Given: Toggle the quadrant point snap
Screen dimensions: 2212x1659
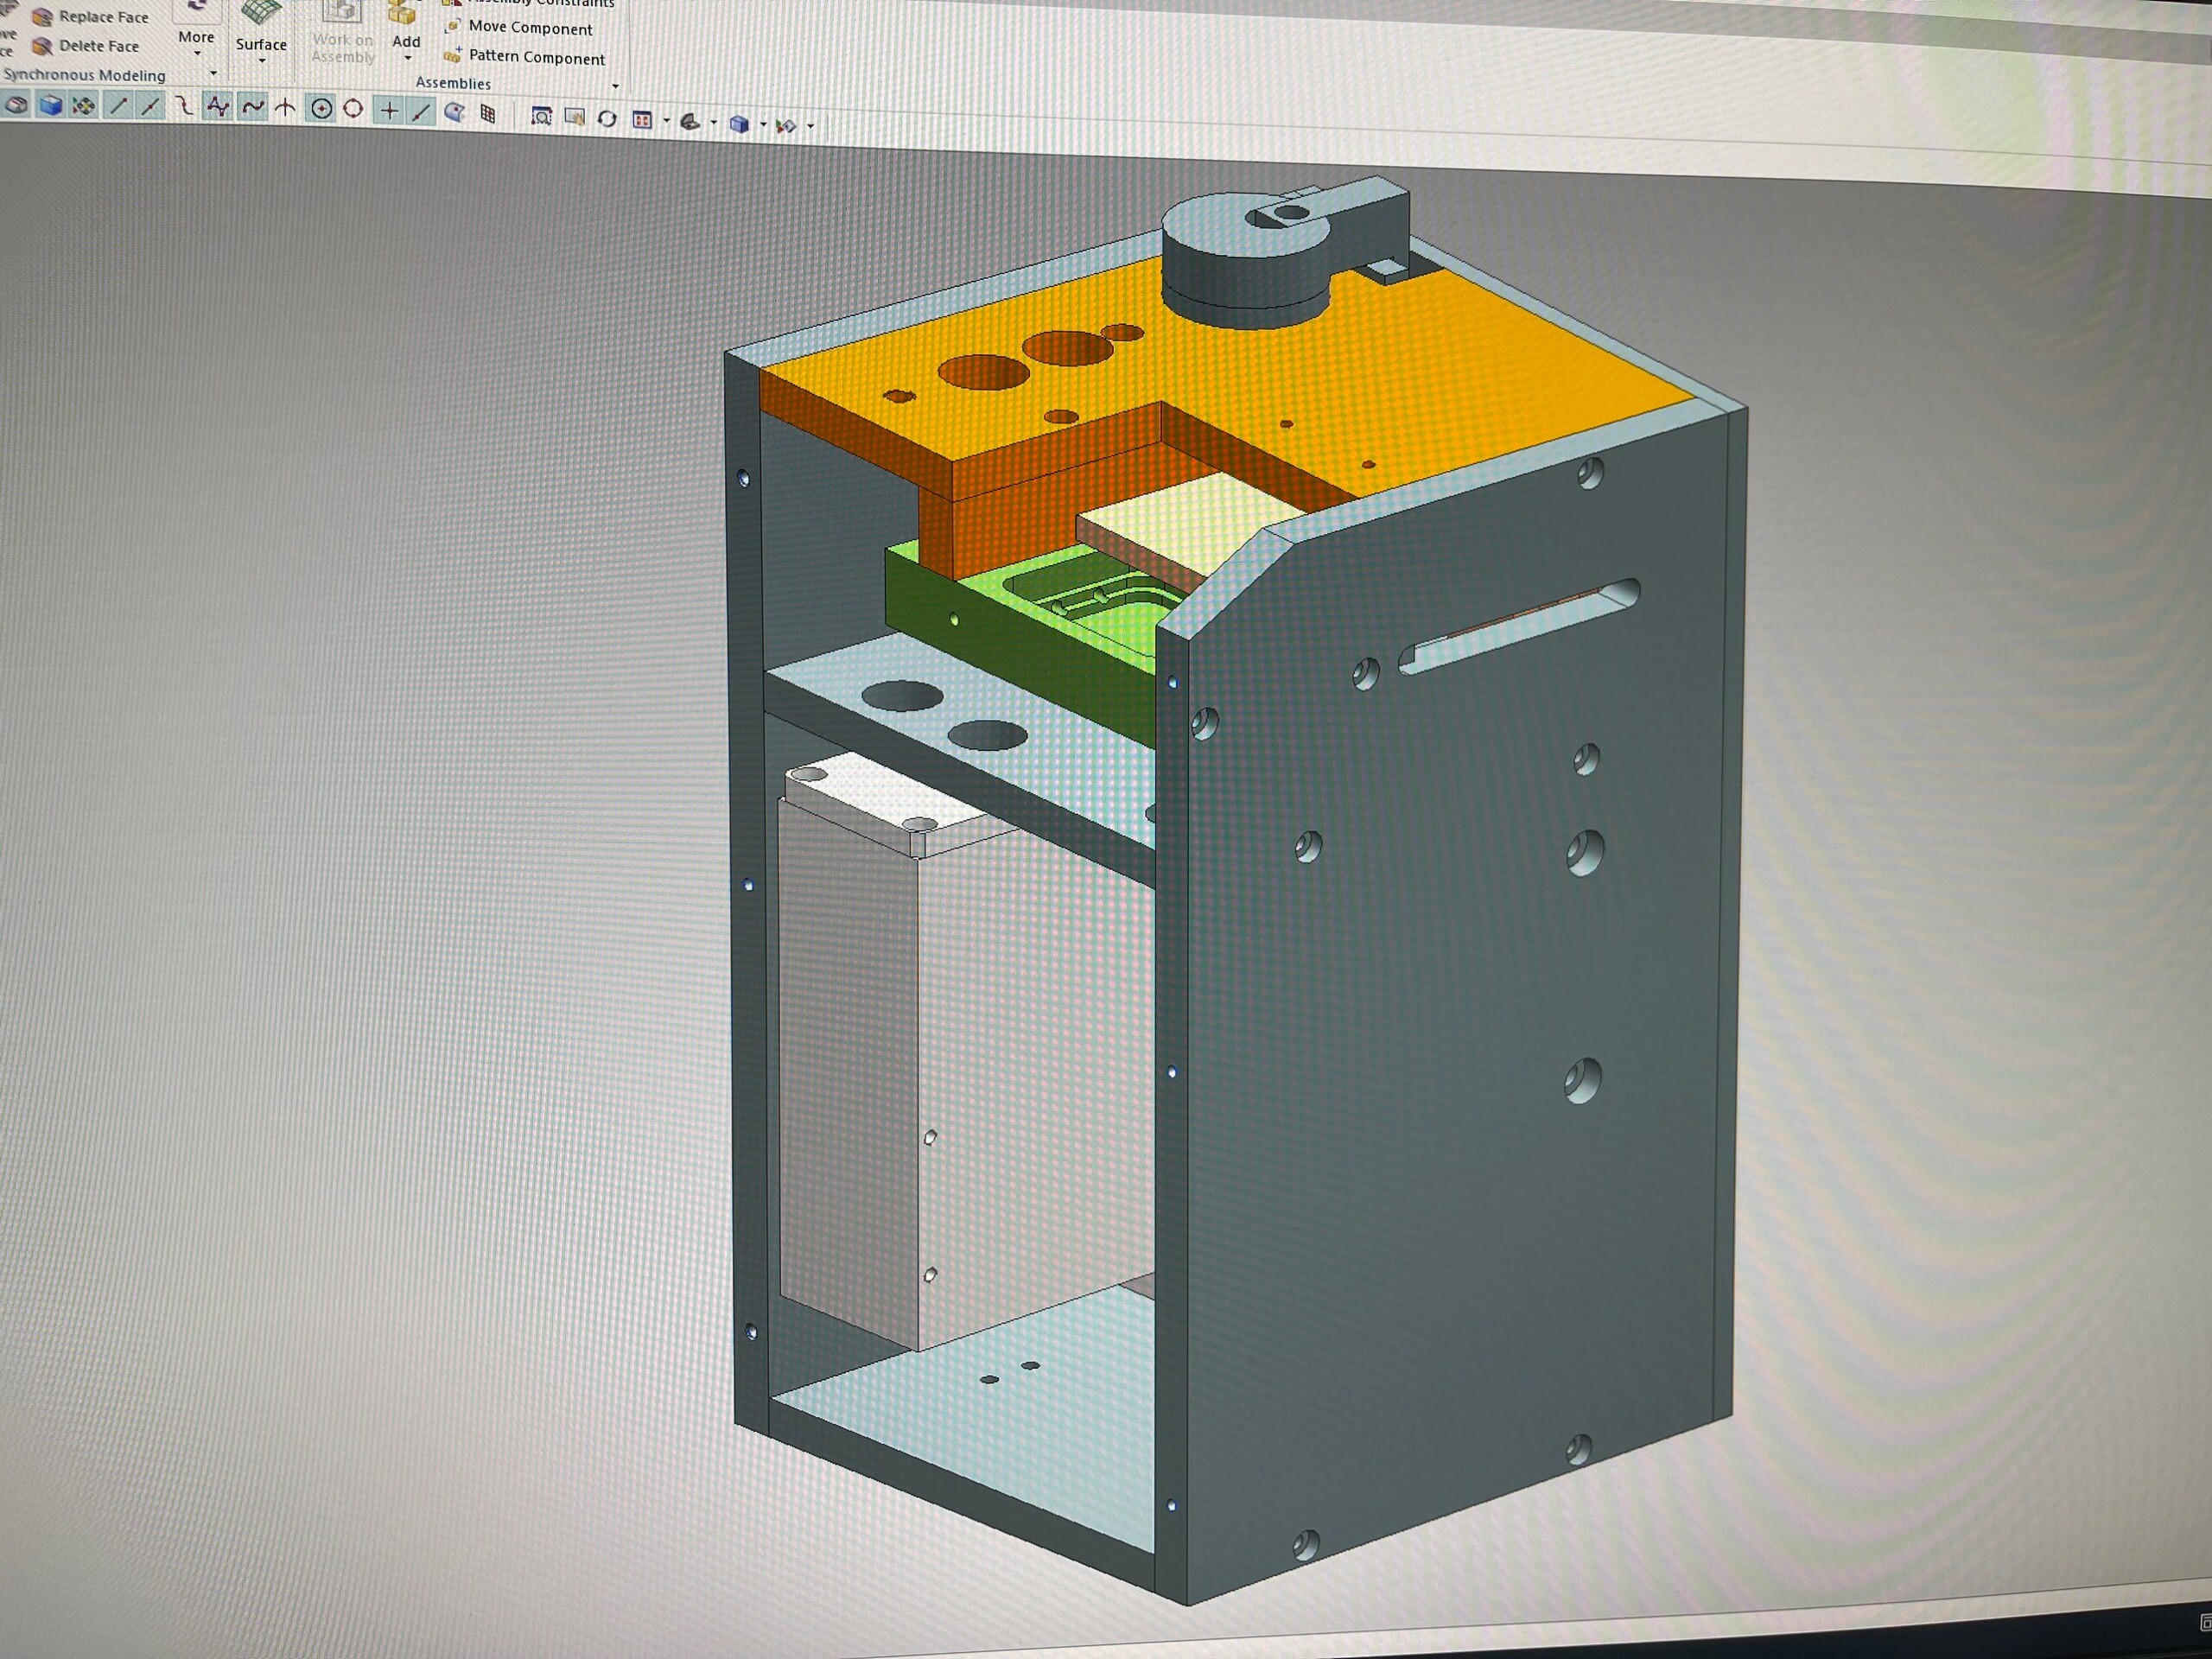Looking at the screenshot, I should click(x=353, y=109).
